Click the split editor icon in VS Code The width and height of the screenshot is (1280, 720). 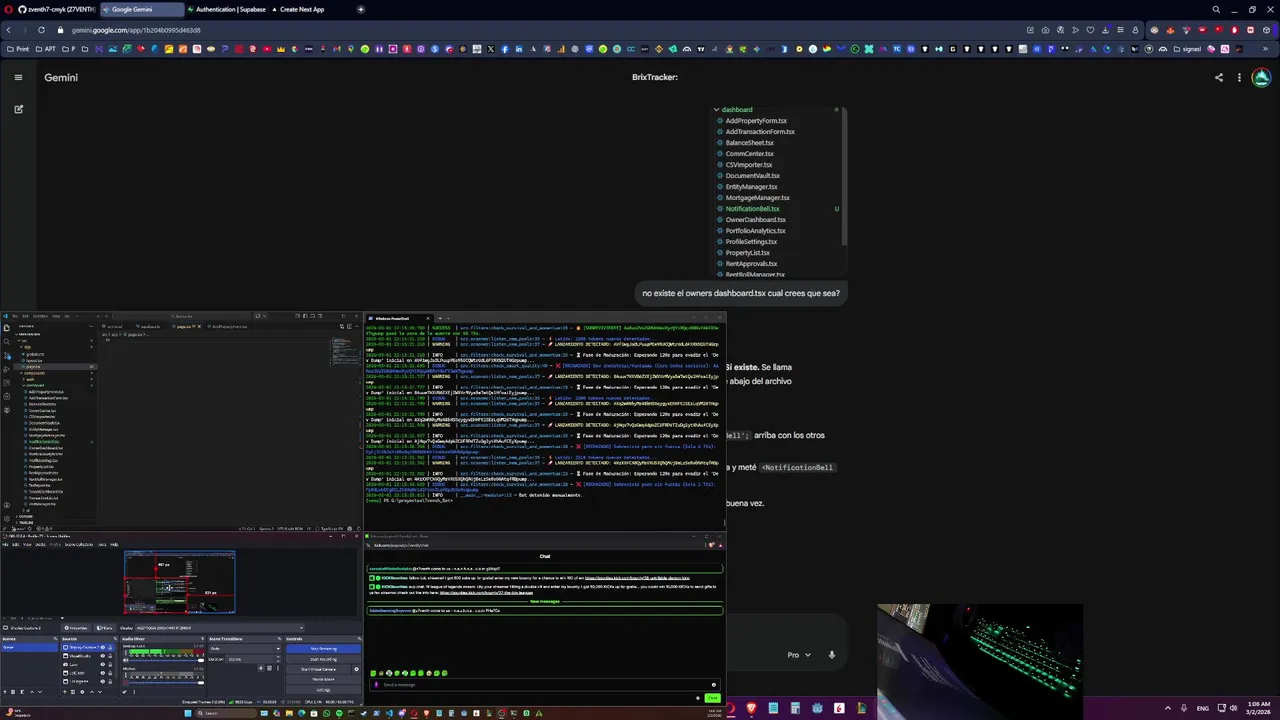point(349,327)
